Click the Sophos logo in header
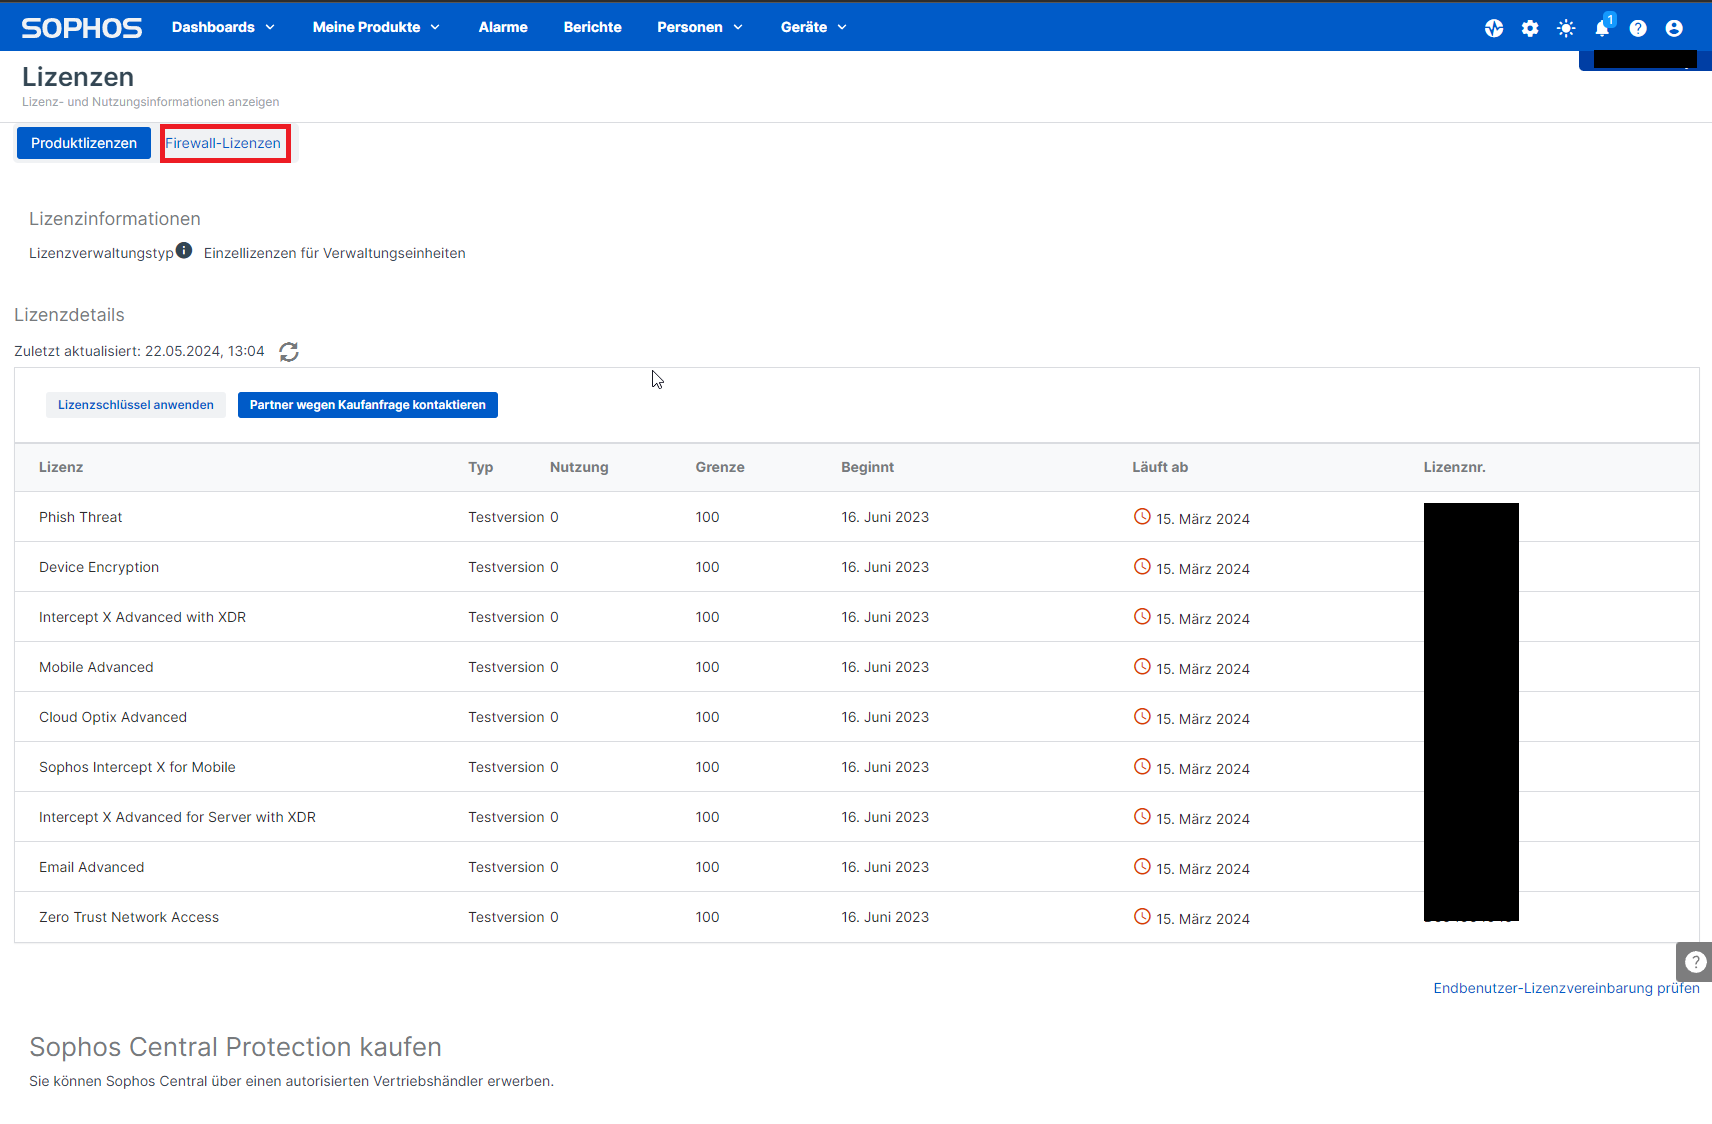This screenshot has height=1124, width=1712. point(82,28)
